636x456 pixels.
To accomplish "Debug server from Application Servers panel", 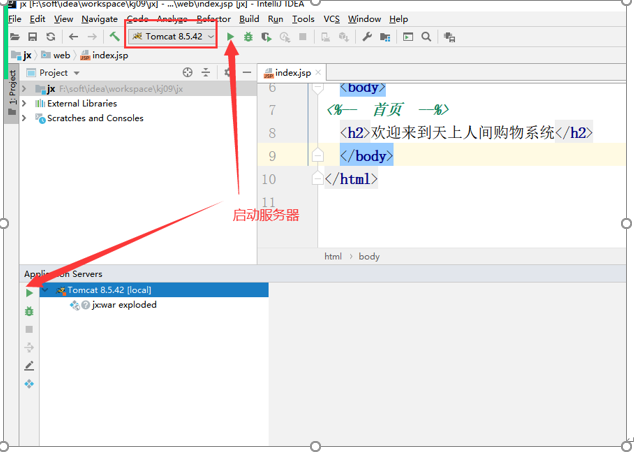I will (29, 311).
